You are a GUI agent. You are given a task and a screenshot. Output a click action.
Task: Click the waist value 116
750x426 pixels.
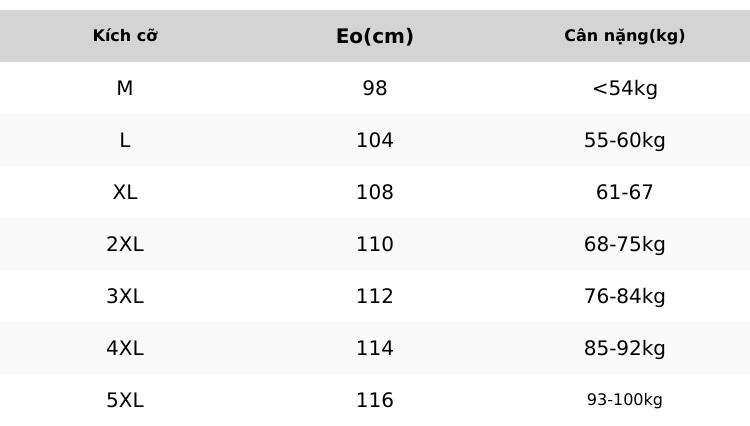coord(375,400)
